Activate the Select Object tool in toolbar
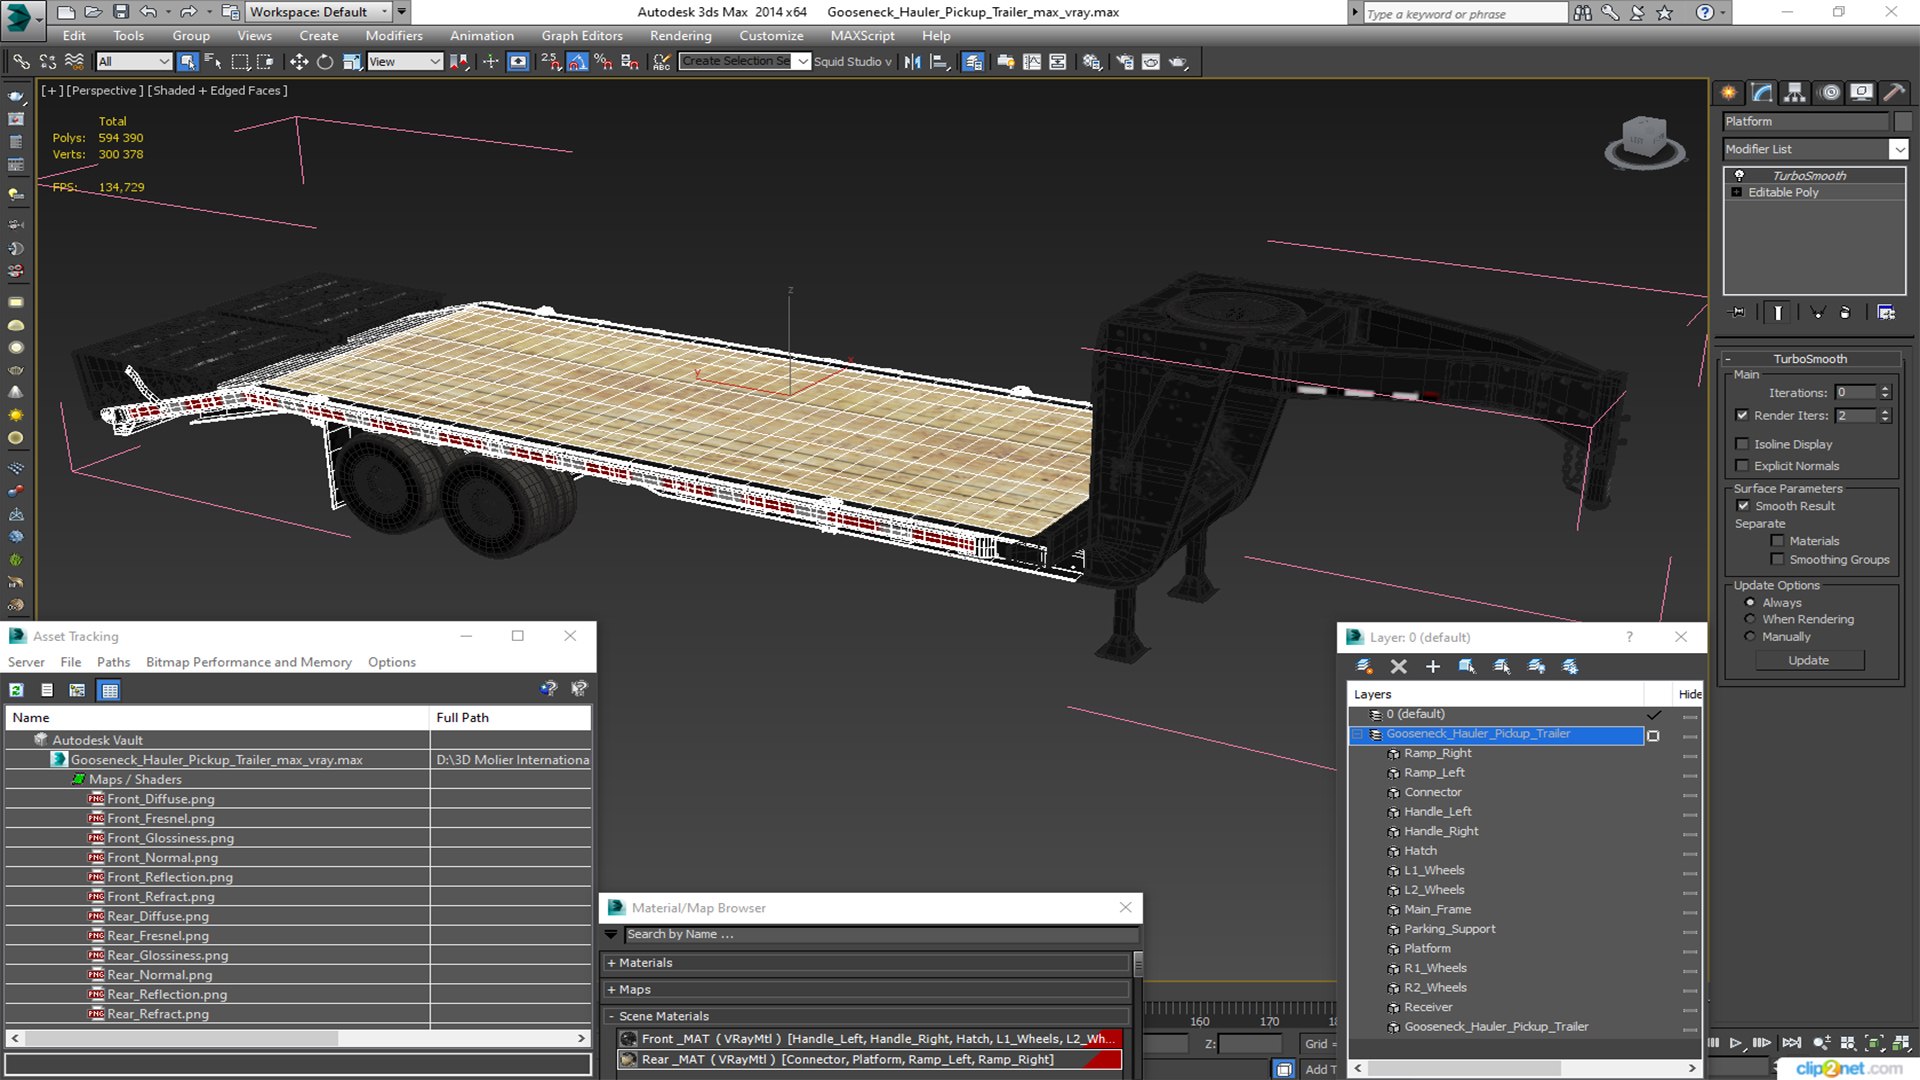Screen dimensions: 1920x1080 187,62
